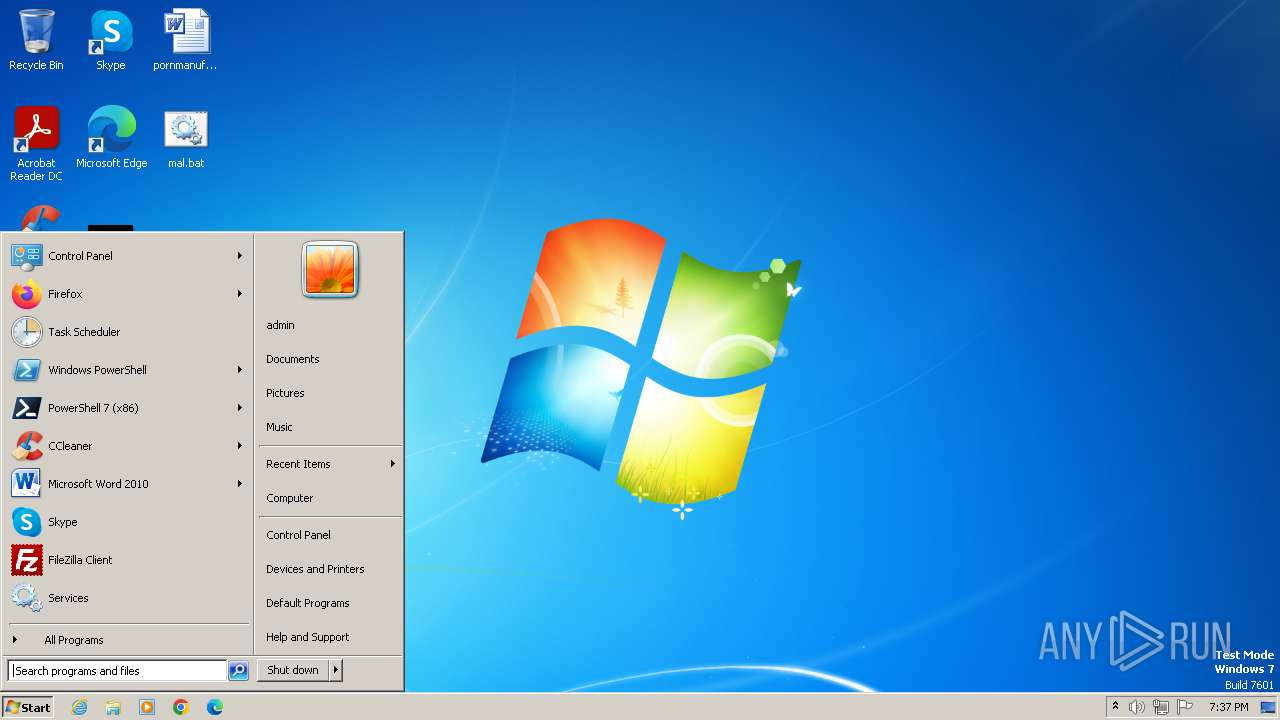The image size is (1280, 720).
Task: Open Windows Media Player on taskbar
Action: [147, 707]
